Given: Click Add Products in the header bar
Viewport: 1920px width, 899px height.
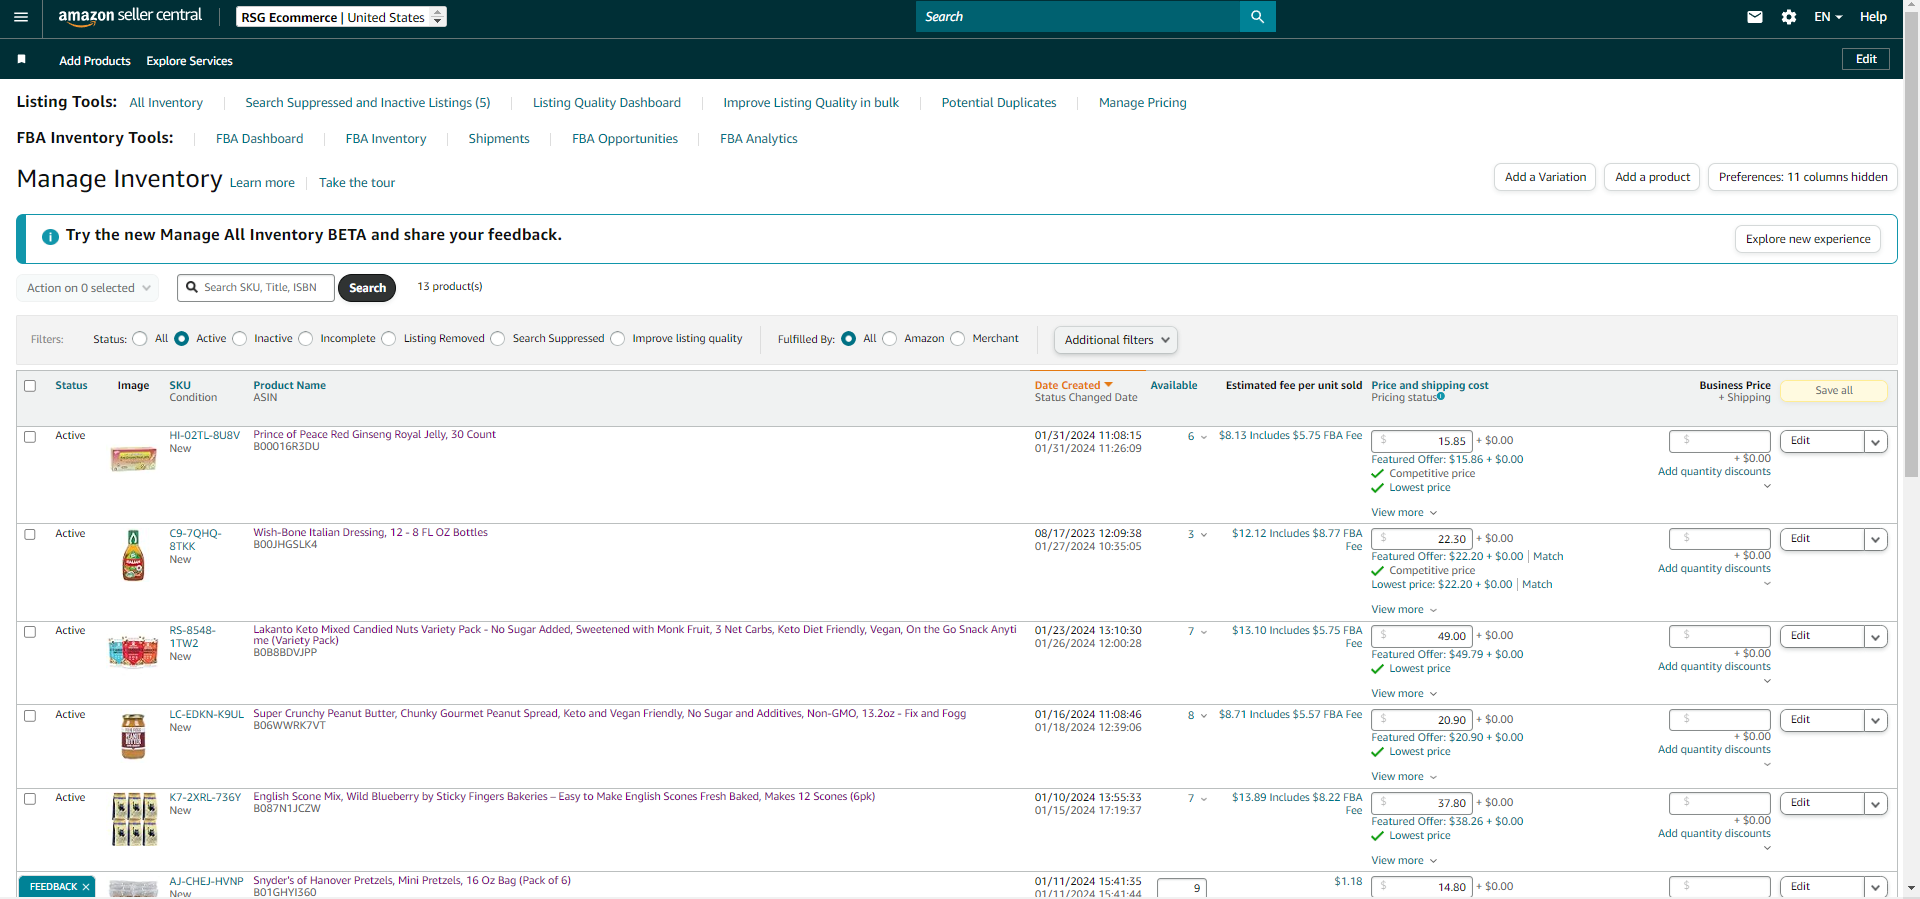Looking at the screenshot, I should click(95, 61).
